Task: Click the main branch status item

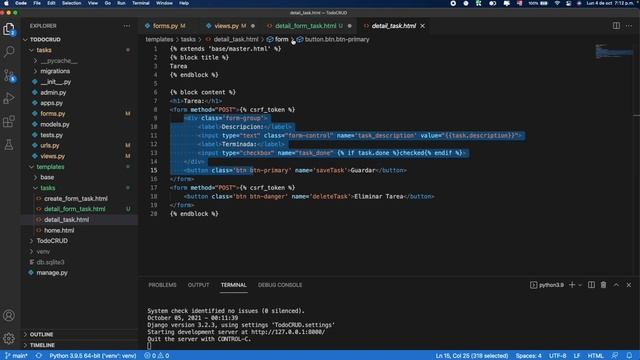Action: 16,356
